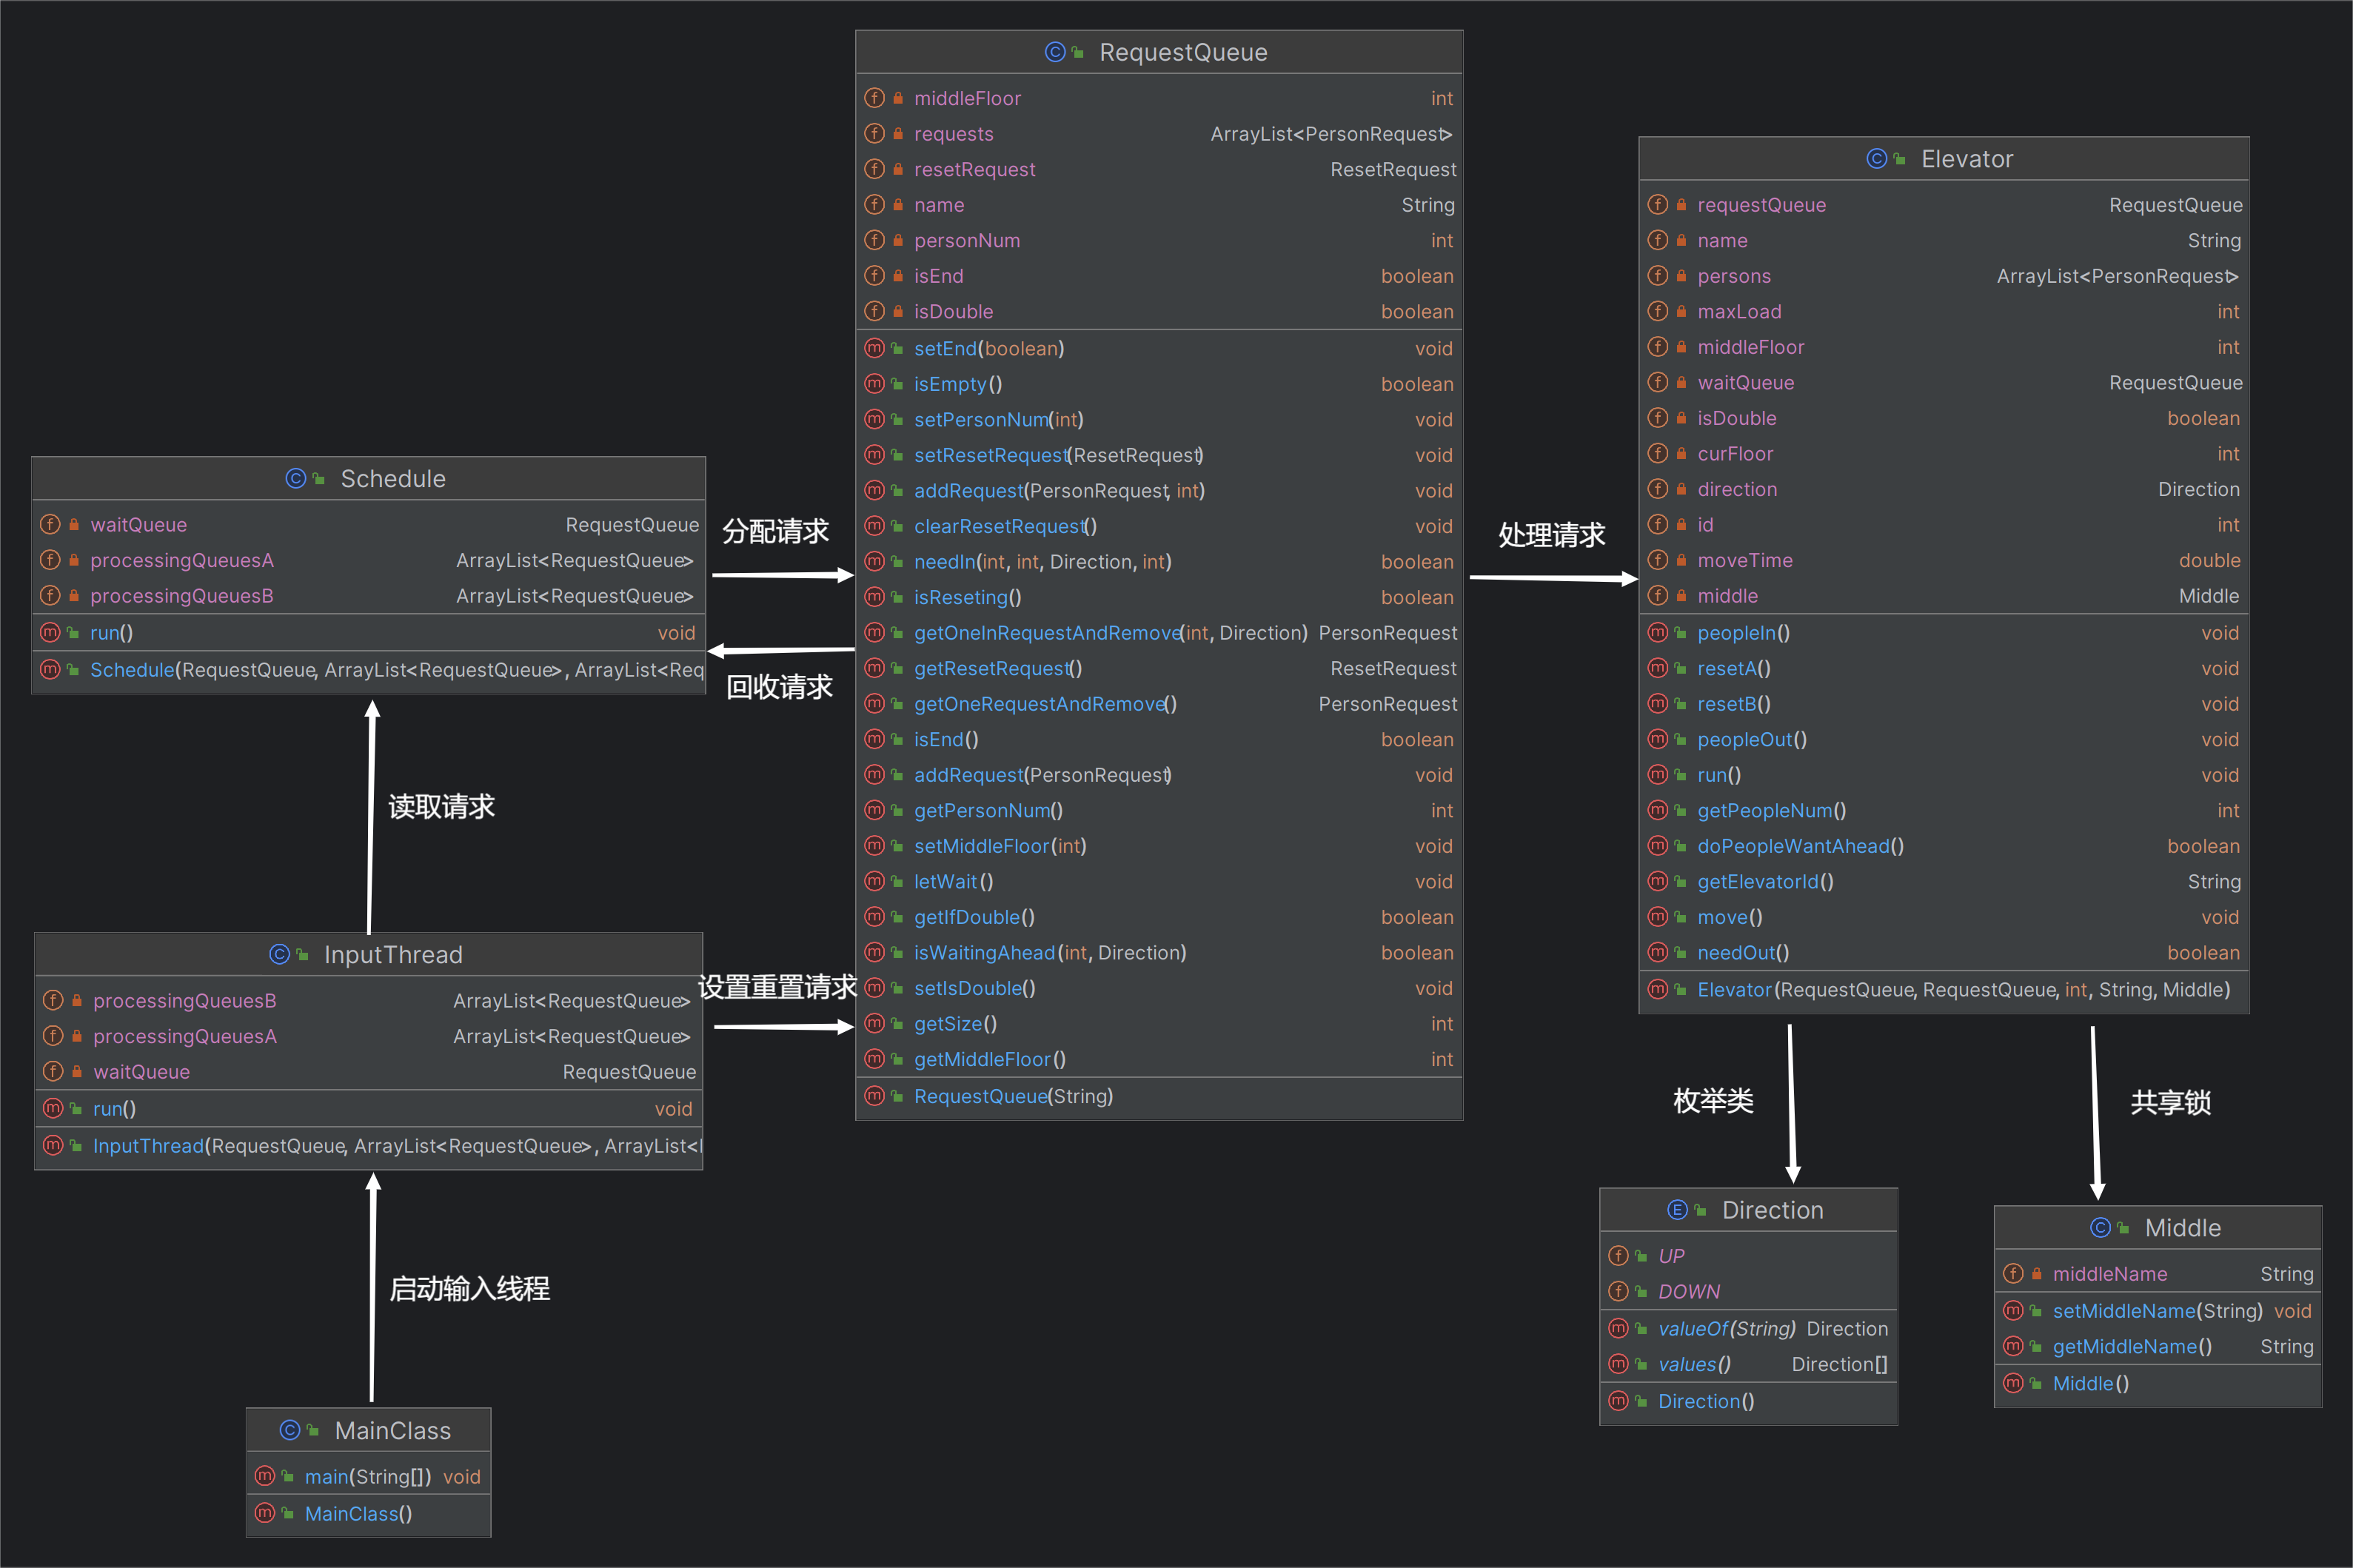Click the class icon beside RequestQueue title
Screen dimensions: 2353x1568
coord(1055,52)
